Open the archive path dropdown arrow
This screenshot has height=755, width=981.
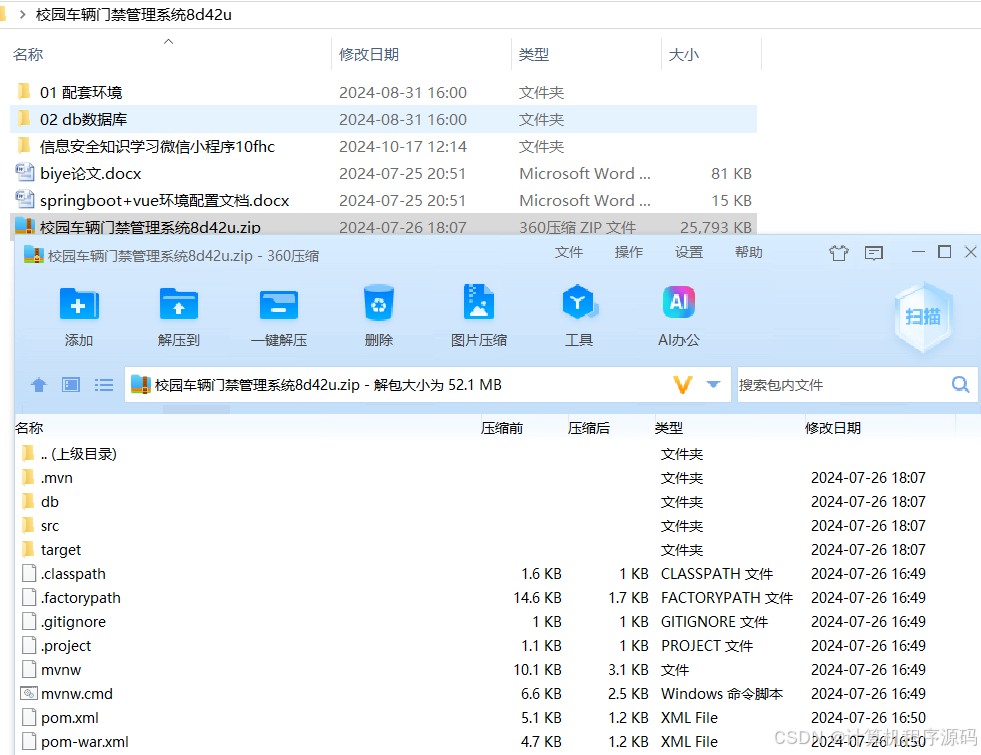point(711,384)
